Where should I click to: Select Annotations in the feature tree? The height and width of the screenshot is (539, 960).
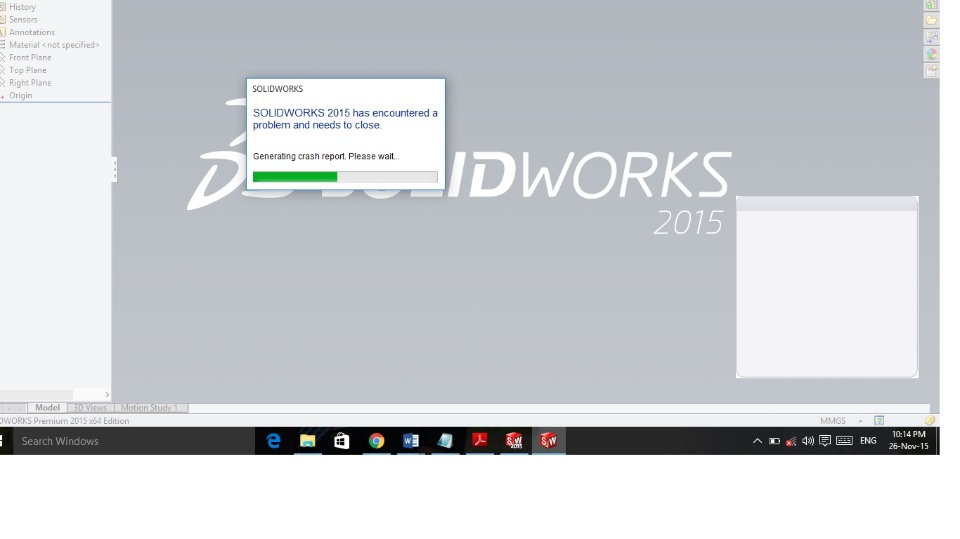(31, 32)
